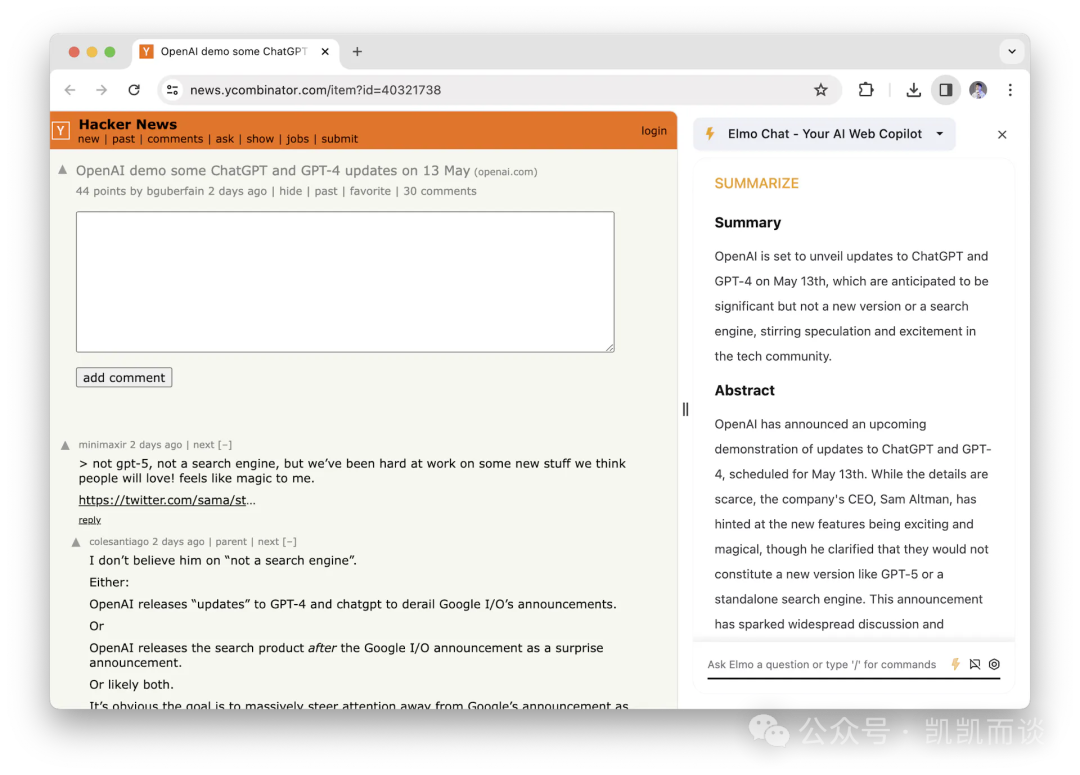1080x775 pixels.
Task: Go to 'past' in the Hacker News header
Action: click(x=123, y=139)
